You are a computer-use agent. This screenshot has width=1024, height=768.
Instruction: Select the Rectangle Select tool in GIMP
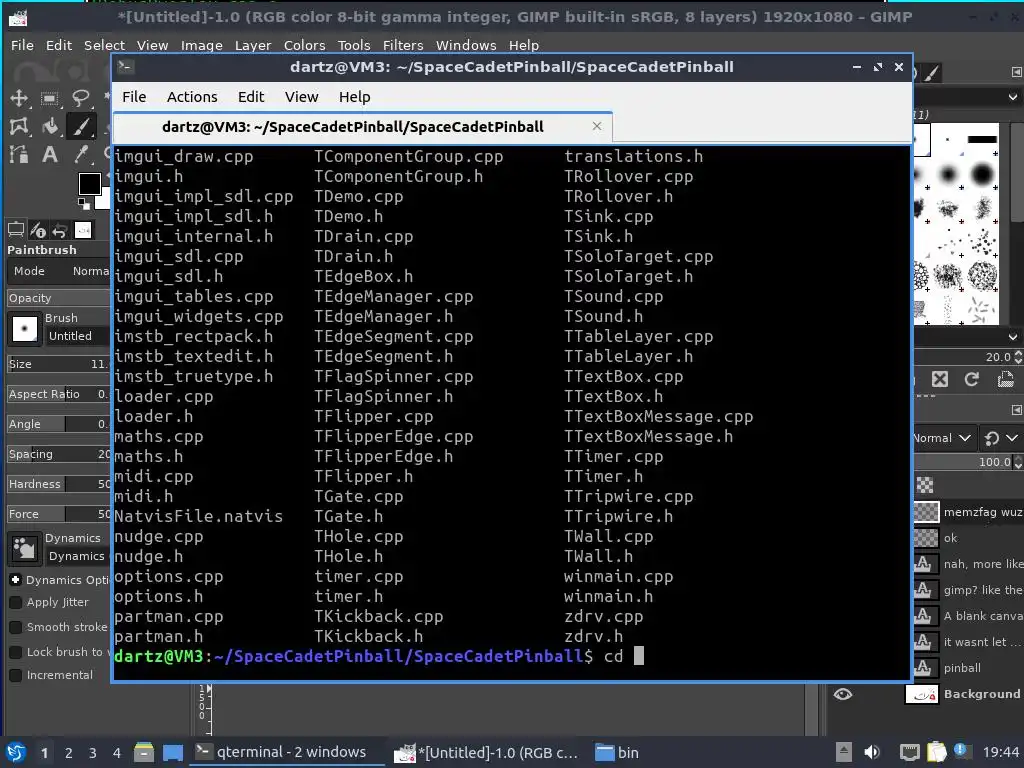pos(50,99)
